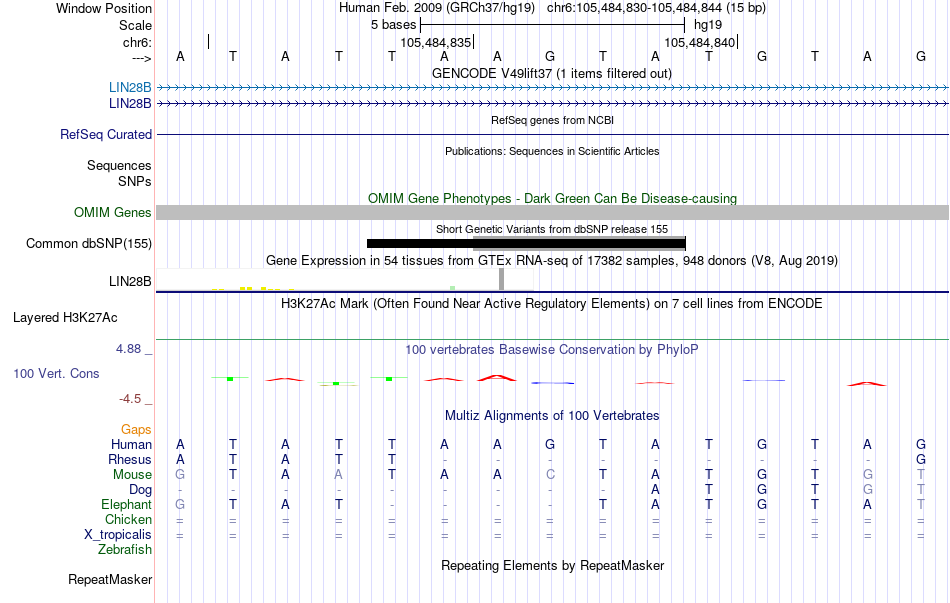Click the dark-blue LIN28B GENCODE label
Screen dimensions: 950x603
(x=130, y=104)
